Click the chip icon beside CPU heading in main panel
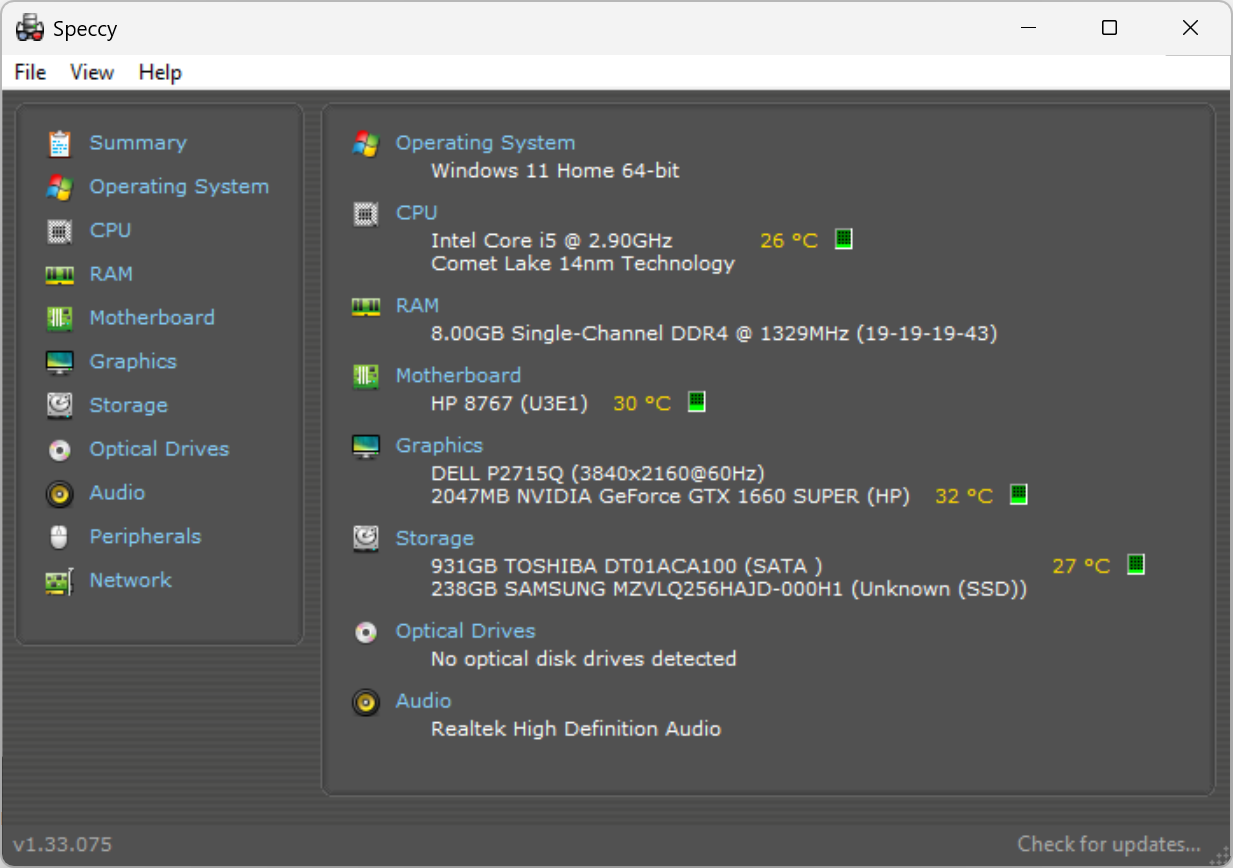Image resolution: width=1233 pixels, height=868 pixels. click(x=366, y=213)
